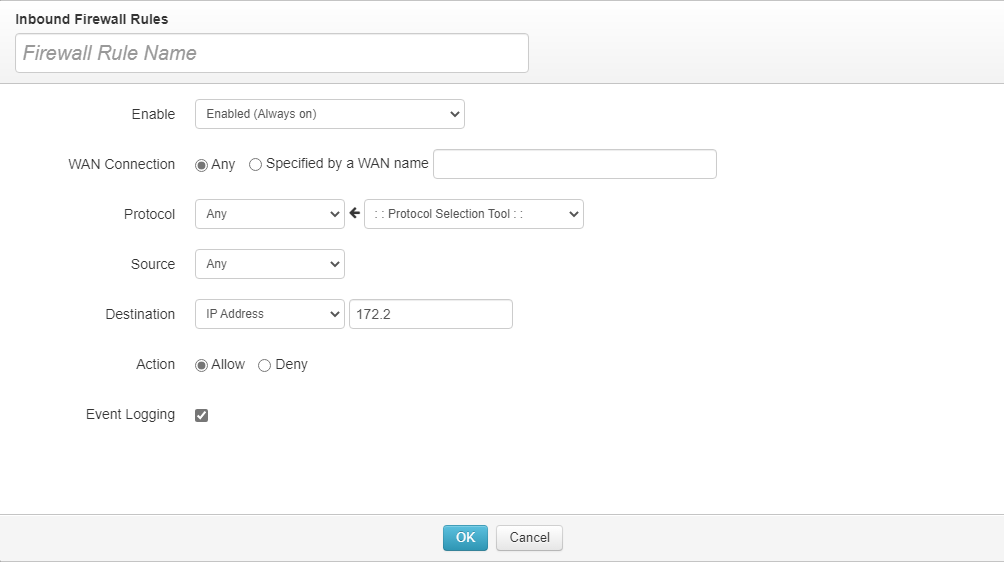Open the Protocol Selection Tool dropdown
The image size is (1004, 562).
473,214
